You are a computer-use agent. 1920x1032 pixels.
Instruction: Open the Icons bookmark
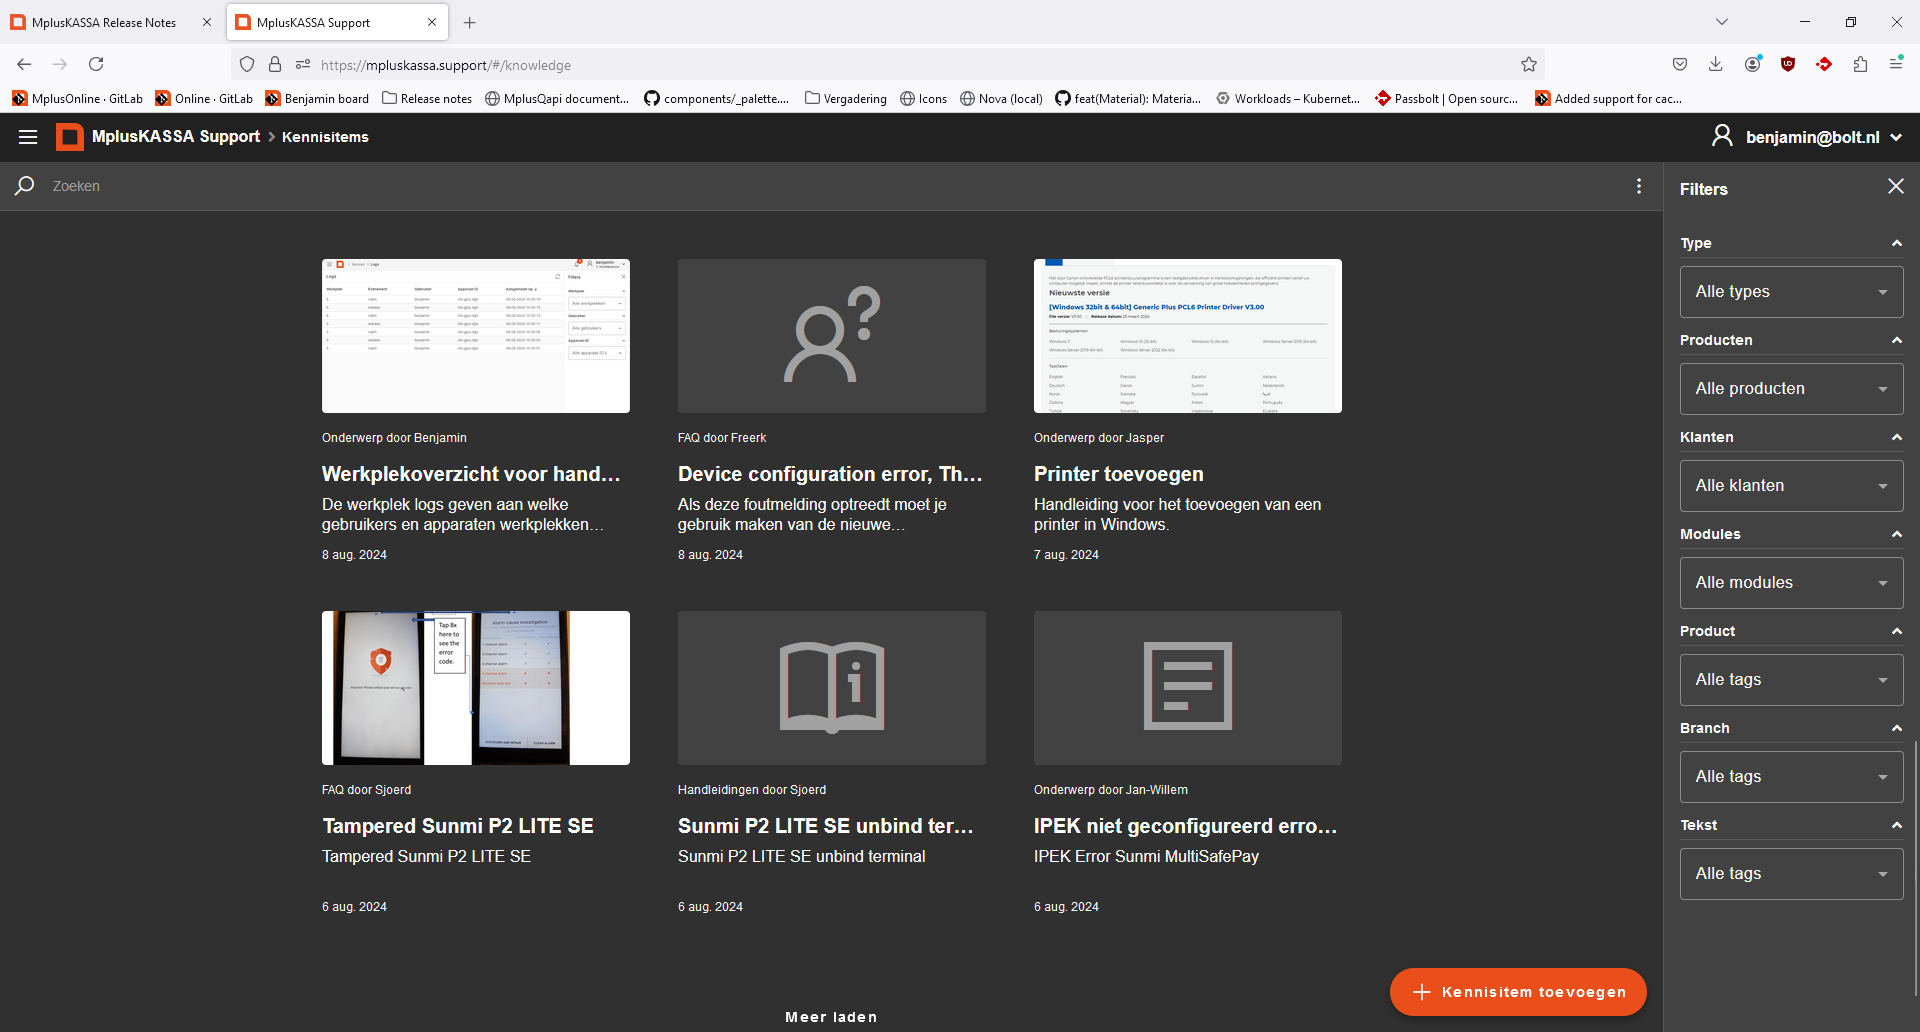[x=923, y=98]
